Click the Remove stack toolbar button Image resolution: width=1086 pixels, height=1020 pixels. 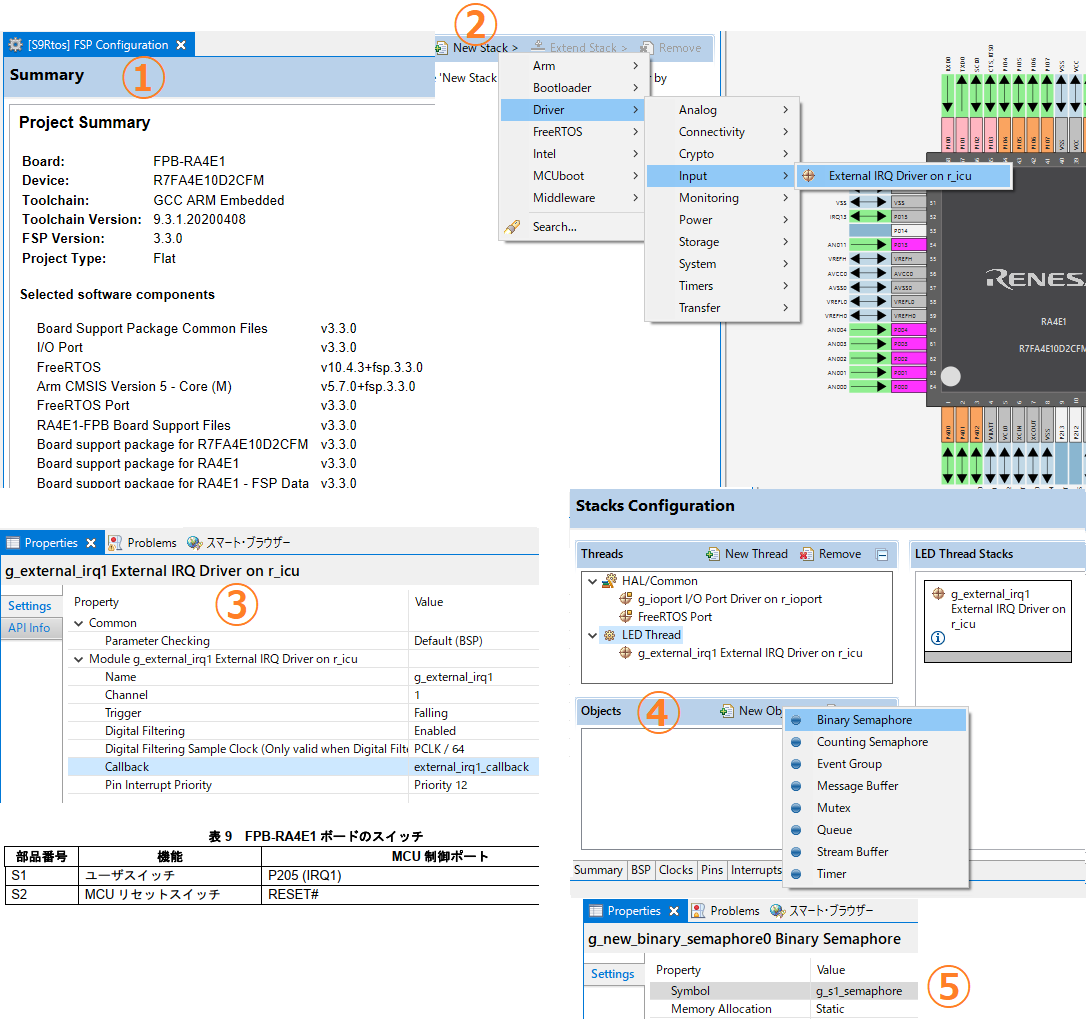click(671, 48)
